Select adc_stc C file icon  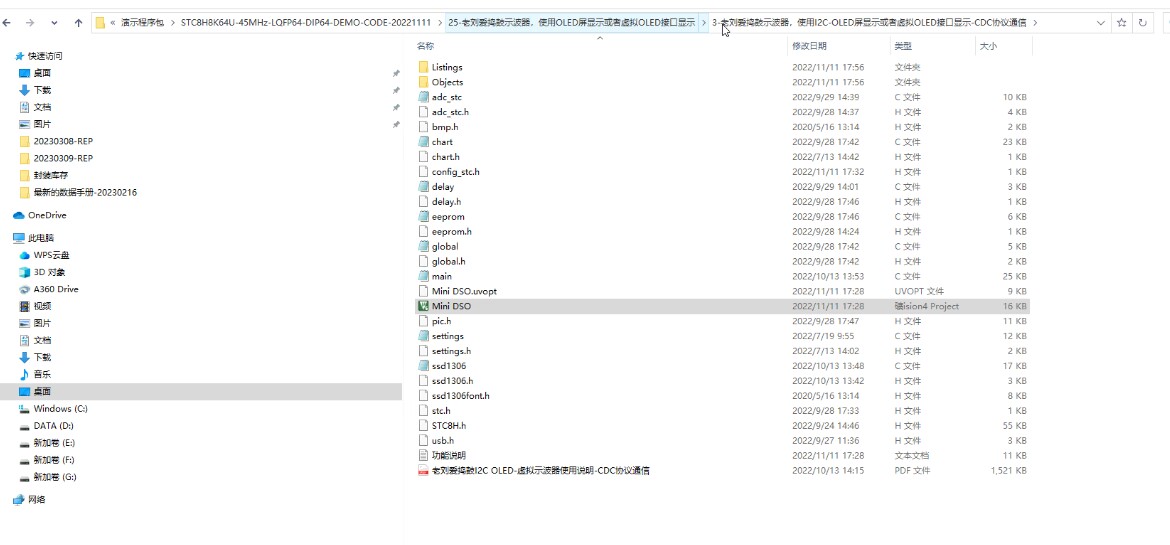[x=424, y=97]
